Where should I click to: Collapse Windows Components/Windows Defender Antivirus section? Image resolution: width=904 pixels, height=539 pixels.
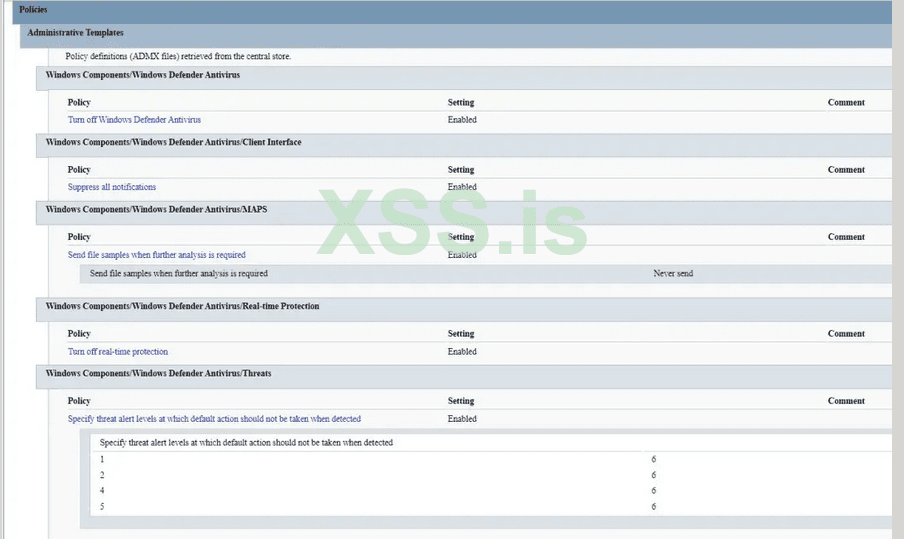464,78
